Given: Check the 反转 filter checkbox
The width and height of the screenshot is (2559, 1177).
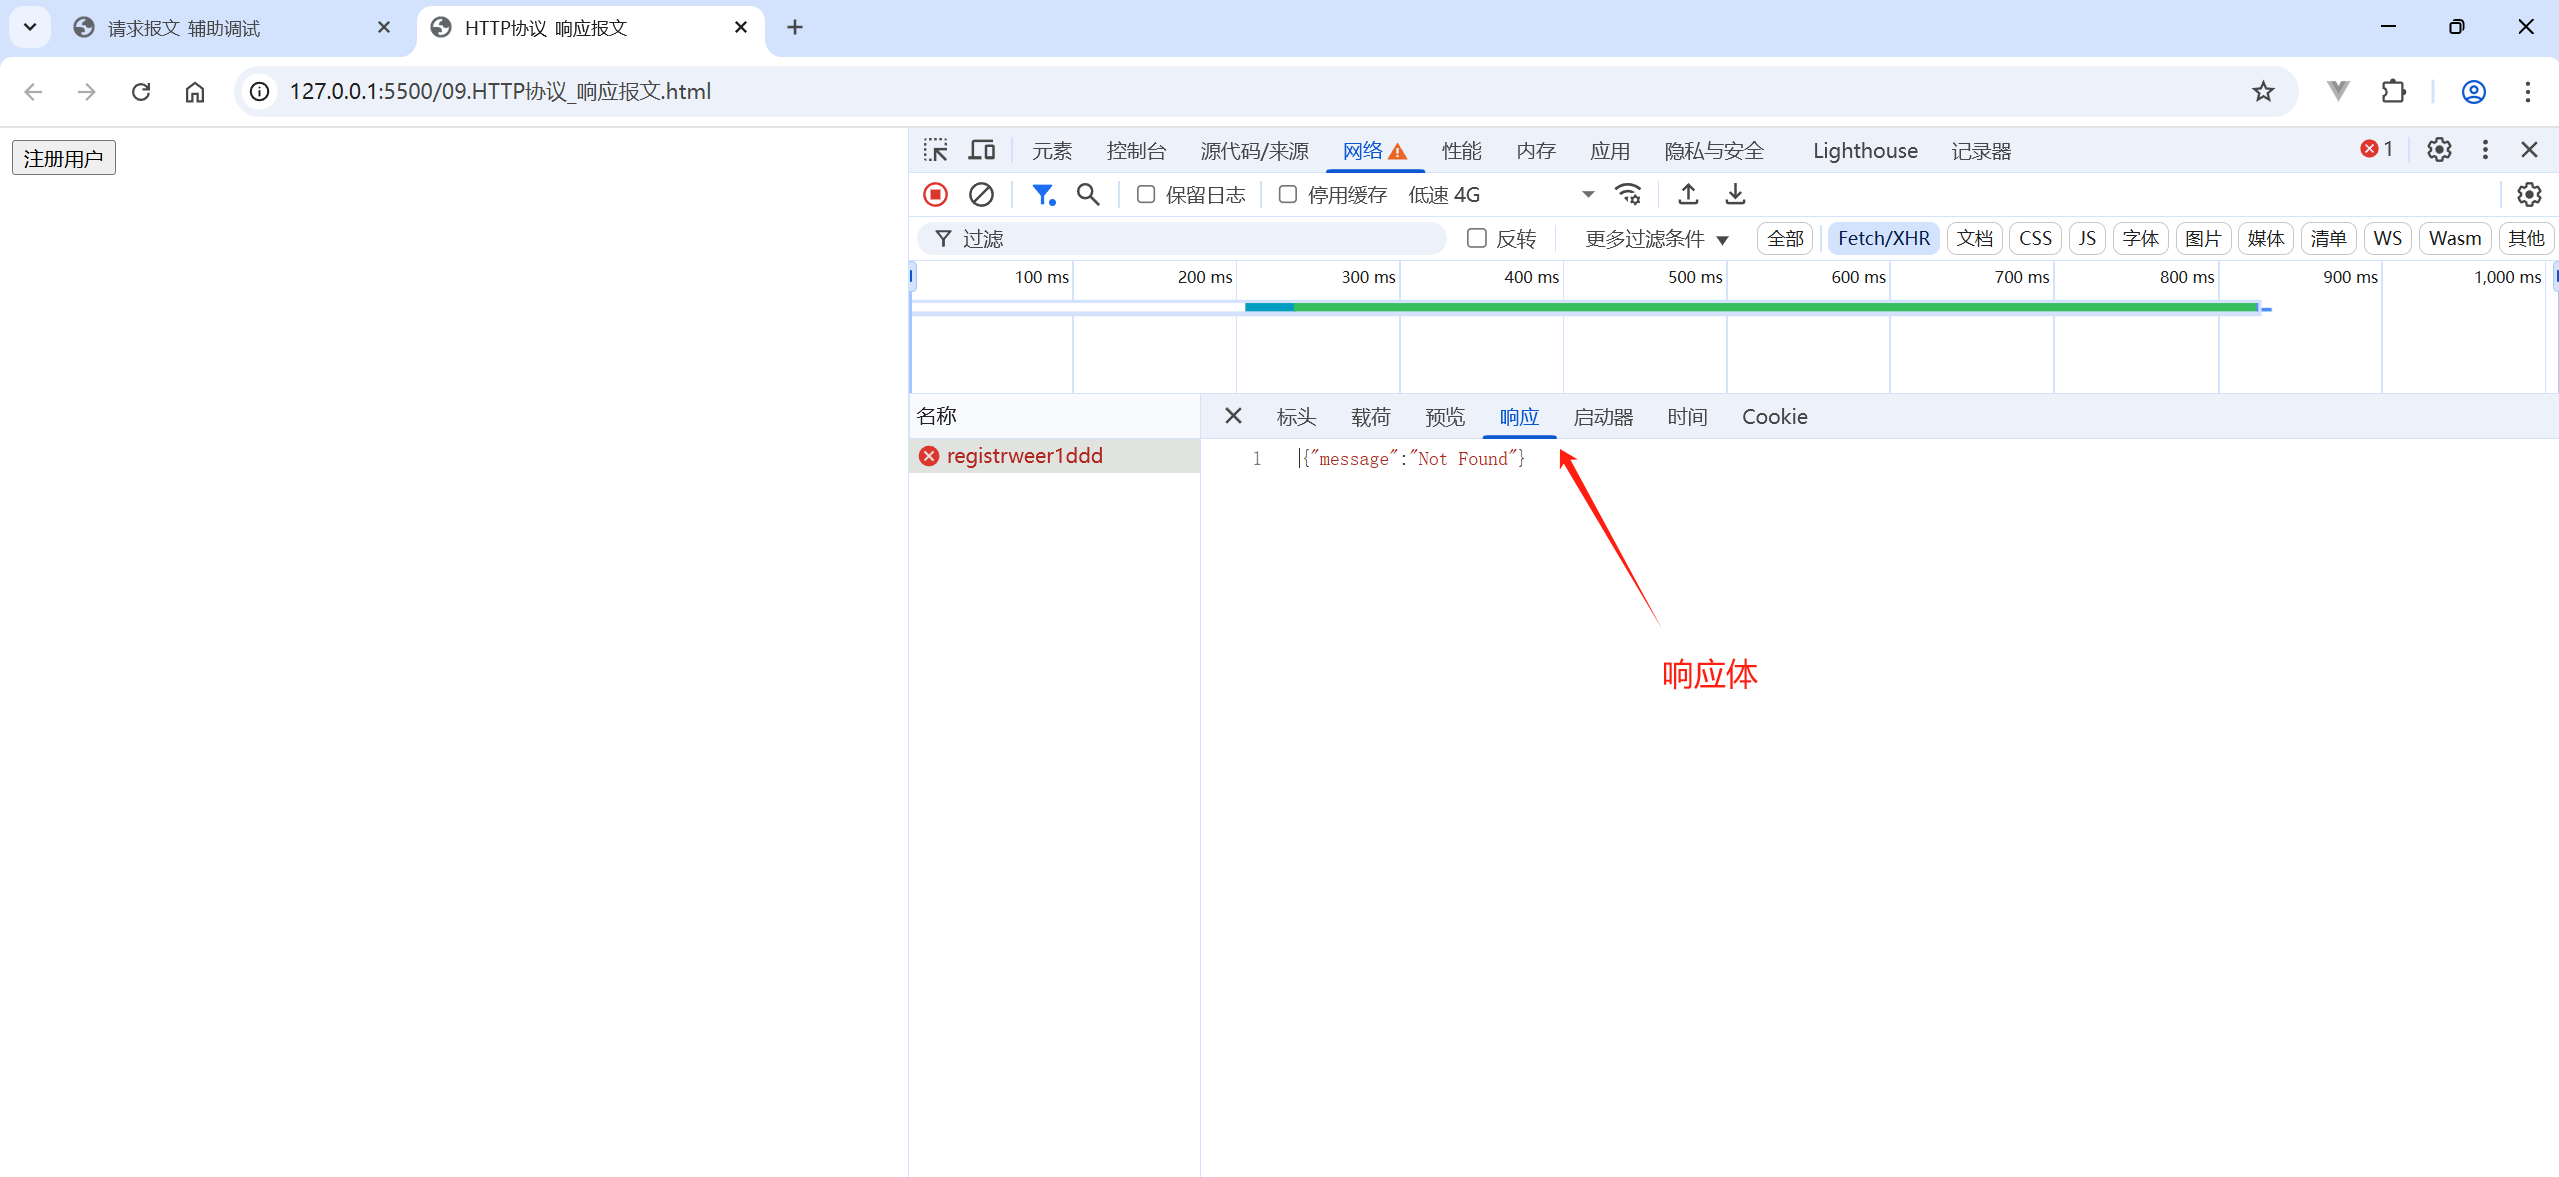Looking at the screenshot, I should [x=1476, y=238].
